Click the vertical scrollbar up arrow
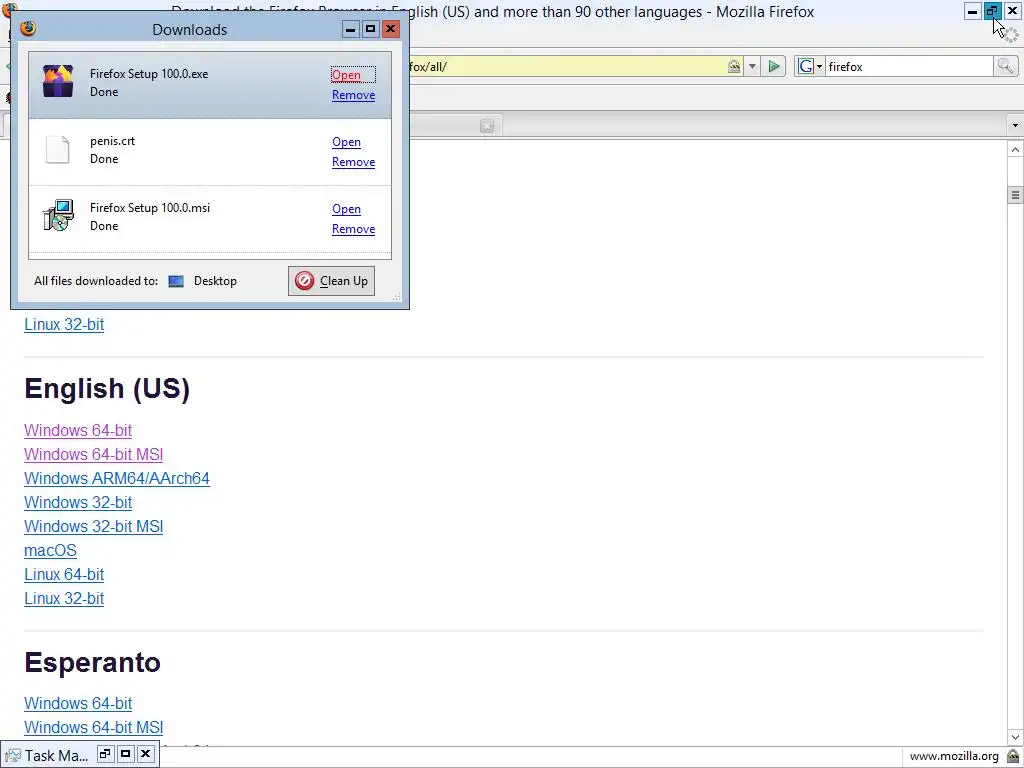 pyautogui.click(x=1015, y=150)
